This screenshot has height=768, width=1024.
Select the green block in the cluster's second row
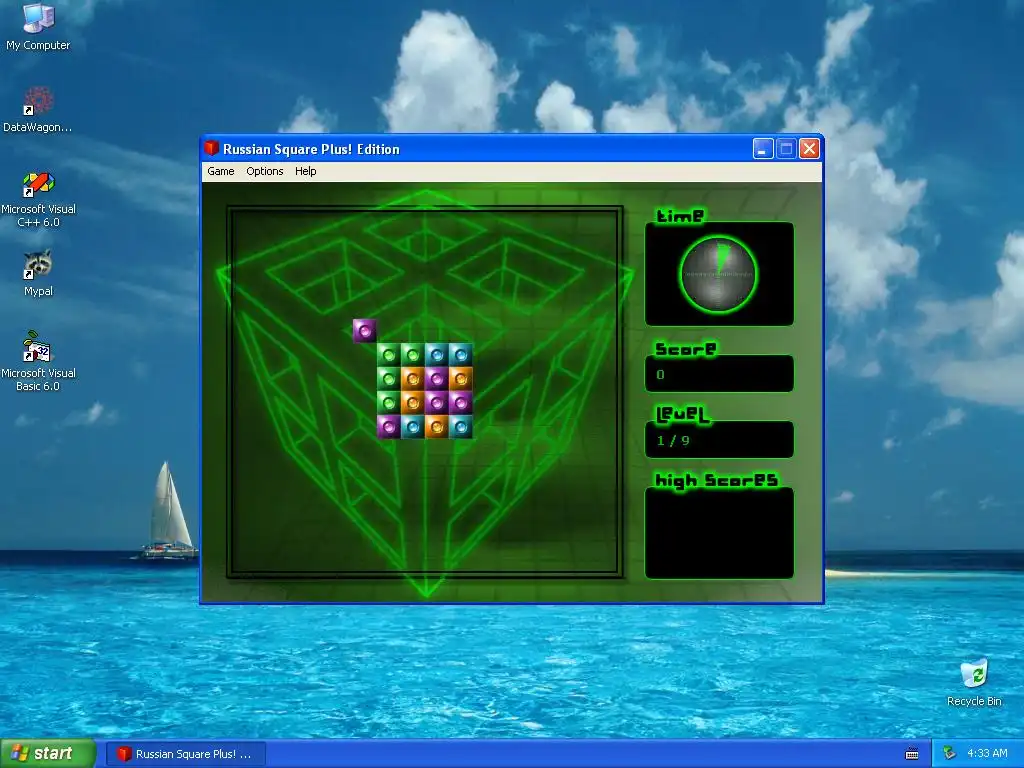coord(389,379)
